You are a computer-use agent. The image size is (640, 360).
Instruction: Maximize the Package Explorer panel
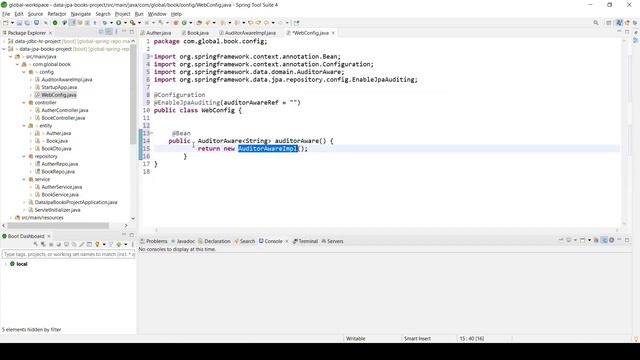point(132,31)
